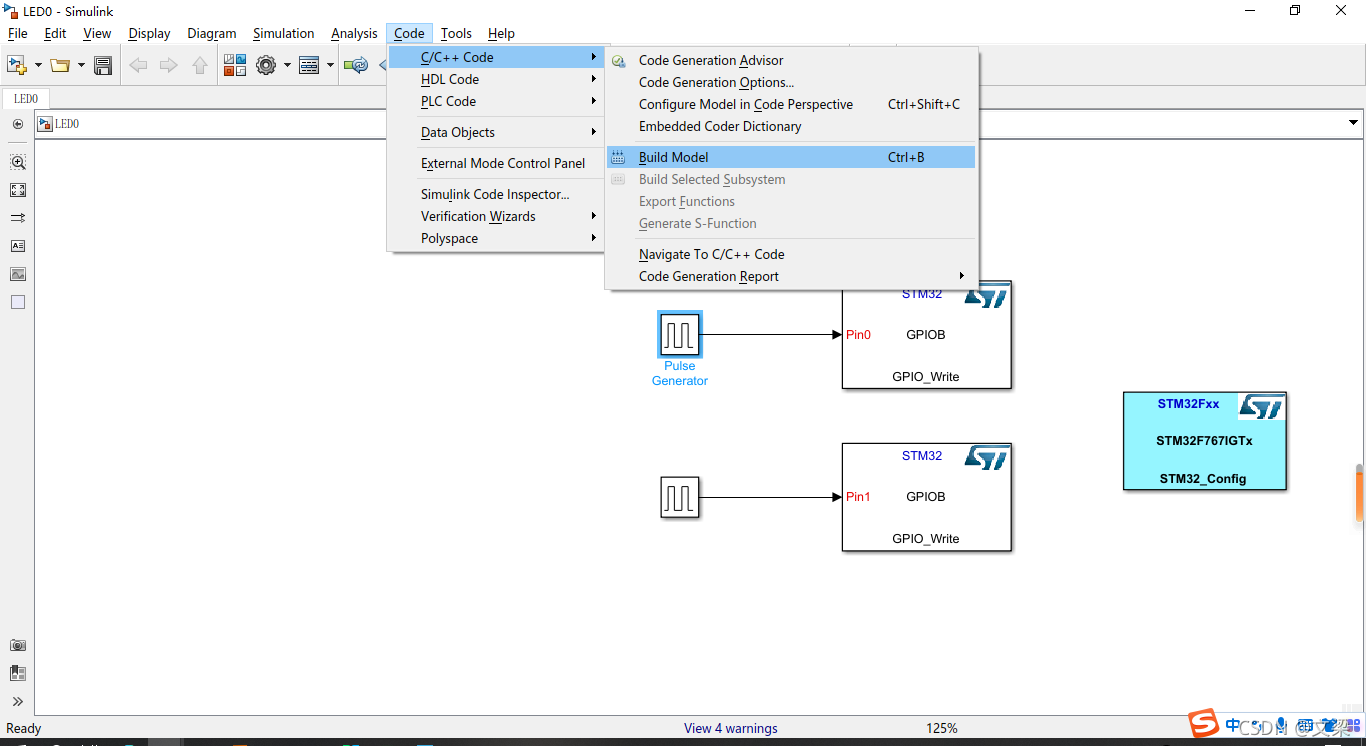The image size is (1366, 746).
Task: Choose Configure Model in Code Perspective
Action: [x=791, y=104]
